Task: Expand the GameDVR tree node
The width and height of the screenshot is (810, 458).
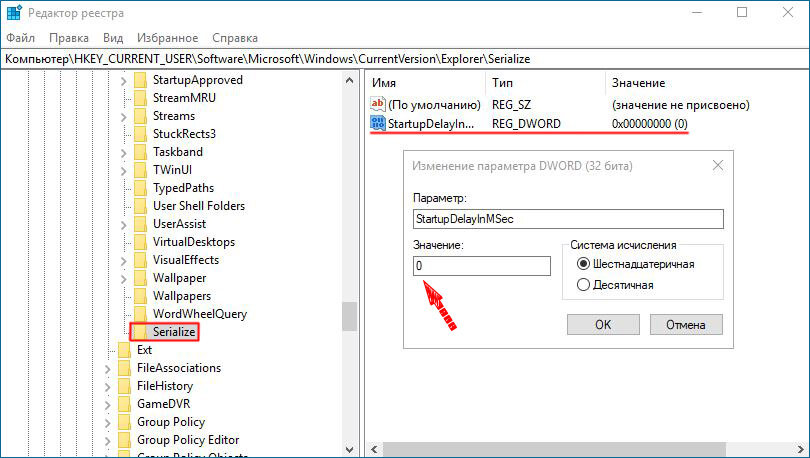Action: tap(107, 405)
